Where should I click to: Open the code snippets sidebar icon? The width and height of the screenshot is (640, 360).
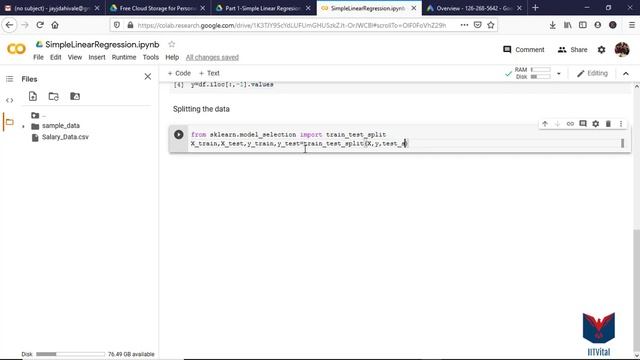click(x=9, y=100)
